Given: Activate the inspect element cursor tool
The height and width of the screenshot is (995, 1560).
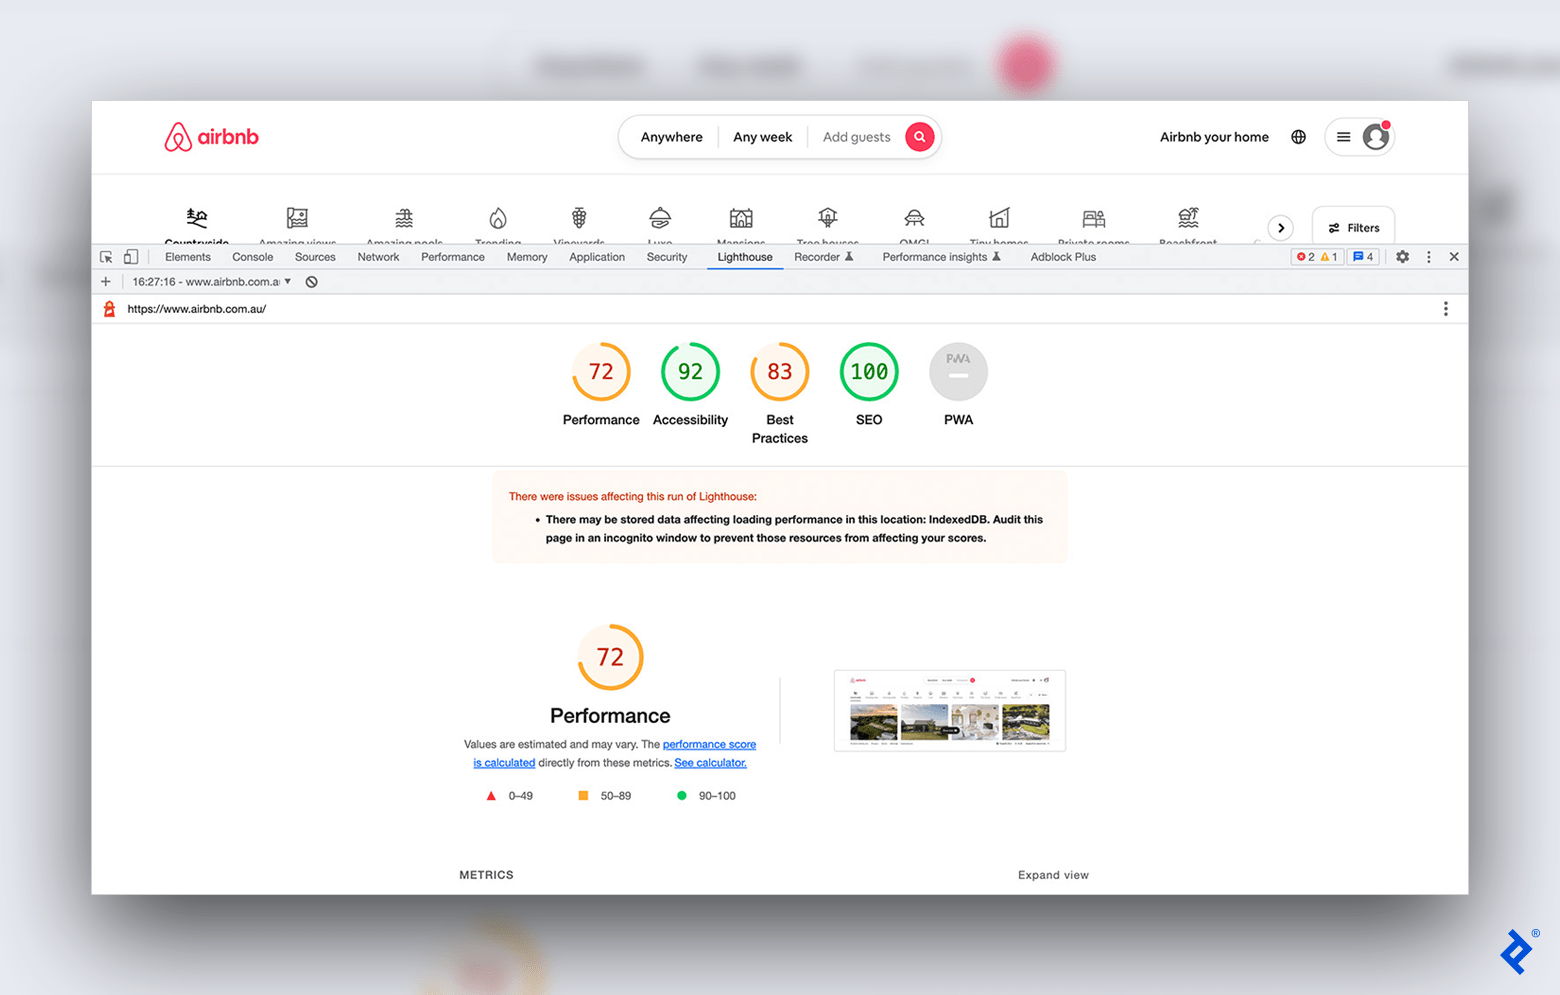Looking at the screenshot, I should [x=106, y=256].
